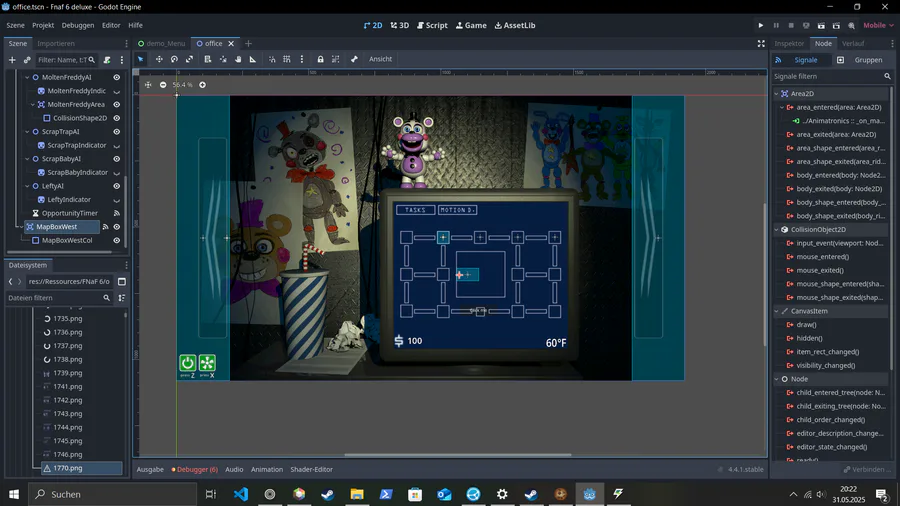Toggle visibility of MoltenFreddyAI node
This screenshot has height=506, width=900.
point(117,77)
